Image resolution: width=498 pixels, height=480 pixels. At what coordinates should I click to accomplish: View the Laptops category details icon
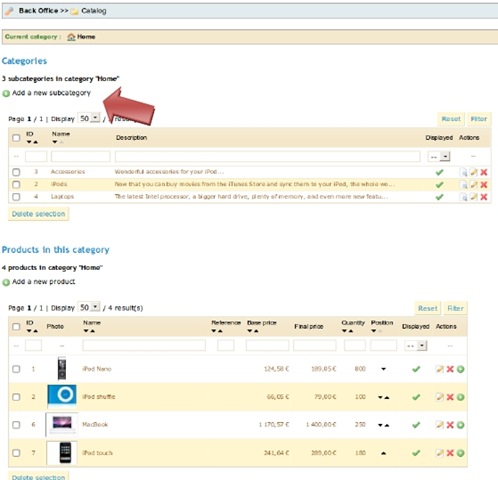point(464,197)
